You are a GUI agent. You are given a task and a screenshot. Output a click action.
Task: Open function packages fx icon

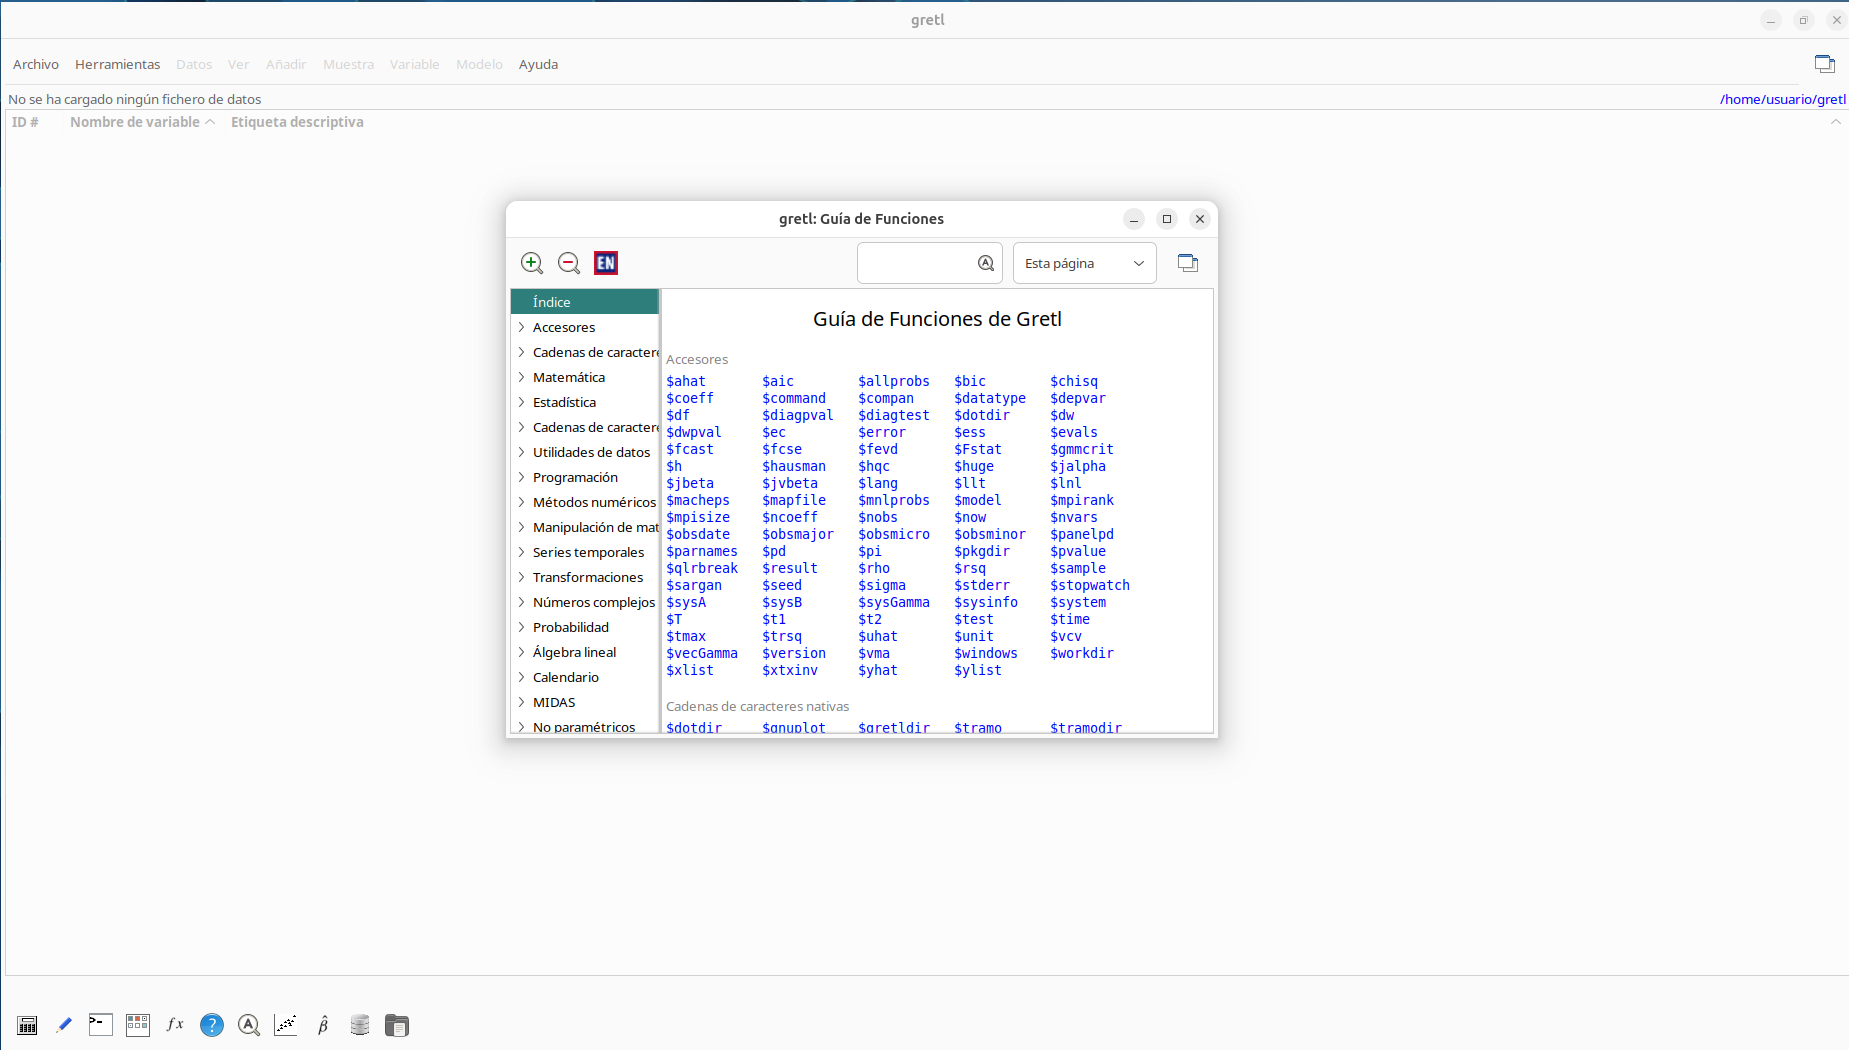(x=175, y=1025)
